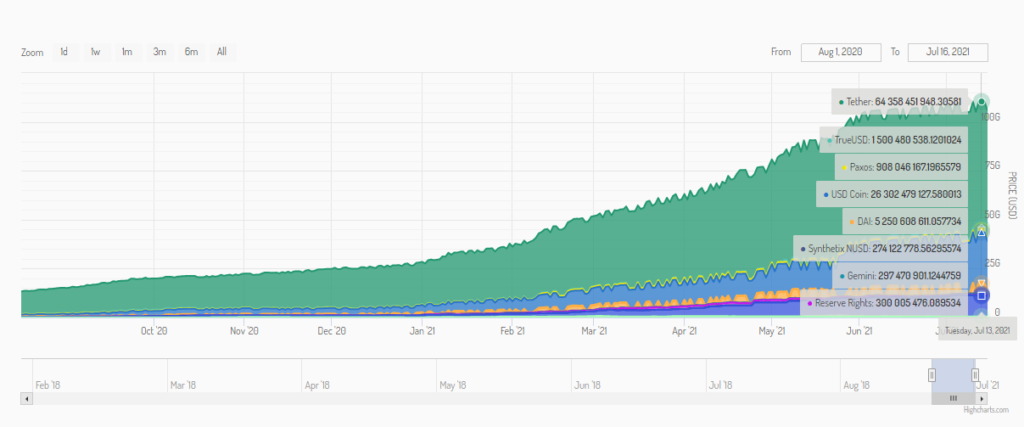Click the May '21 x-axis label

[771, 331]
